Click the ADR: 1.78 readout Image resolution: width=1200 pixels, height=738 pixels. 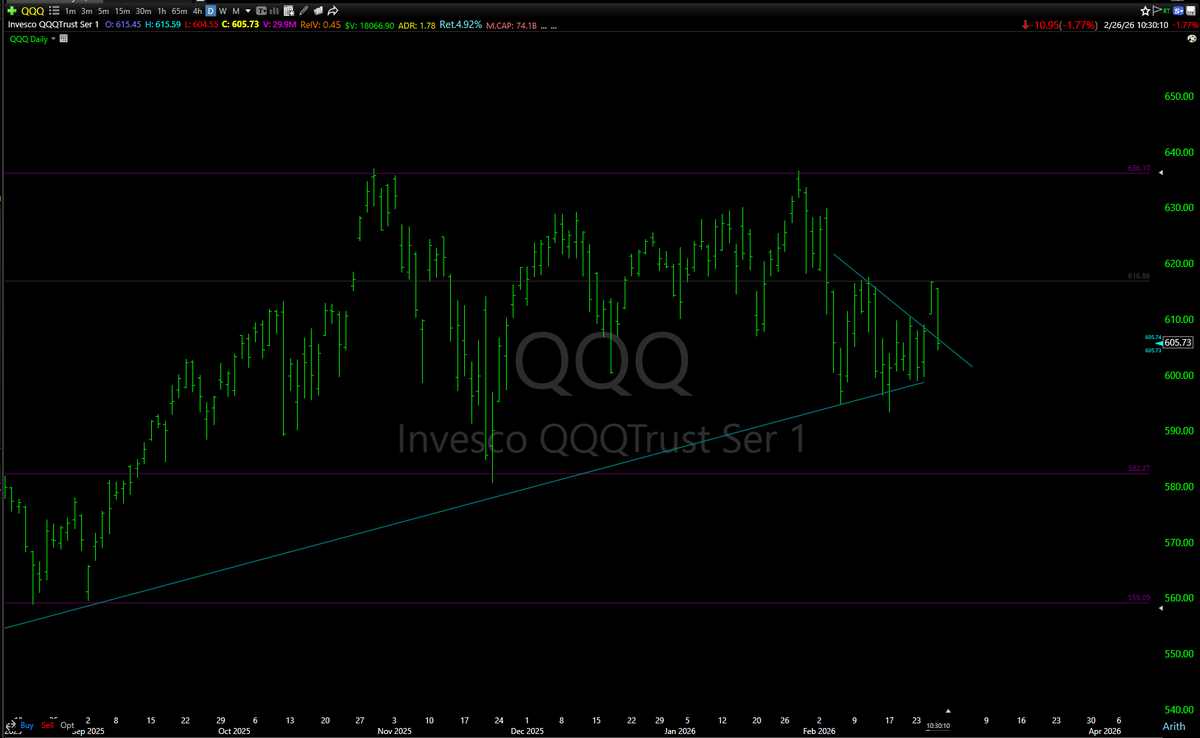(417, 25)
